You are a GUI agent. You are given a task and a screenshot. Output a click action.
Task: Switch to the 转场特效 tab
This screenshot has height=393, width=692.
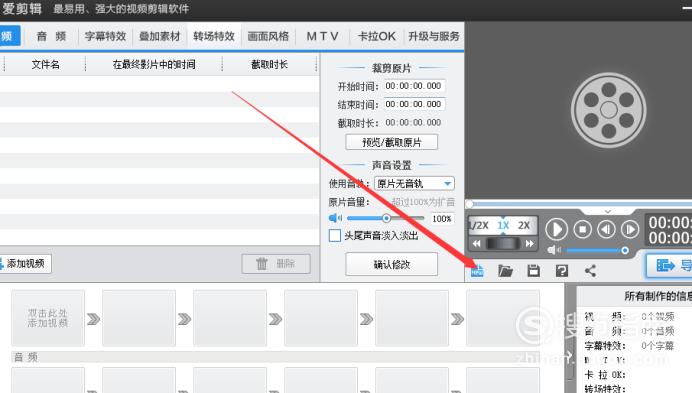[x=214, y=36]
